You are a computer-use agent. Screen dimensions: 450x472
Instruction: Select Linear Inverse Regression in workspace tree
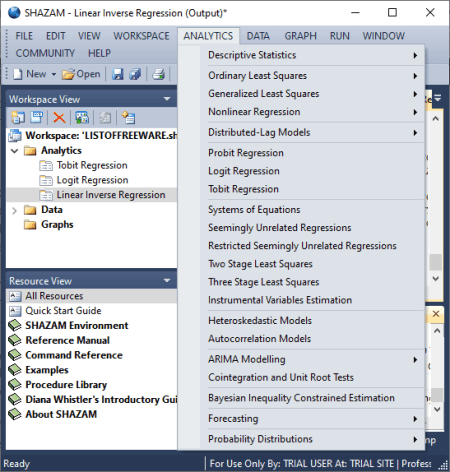[x=111, y=195]
